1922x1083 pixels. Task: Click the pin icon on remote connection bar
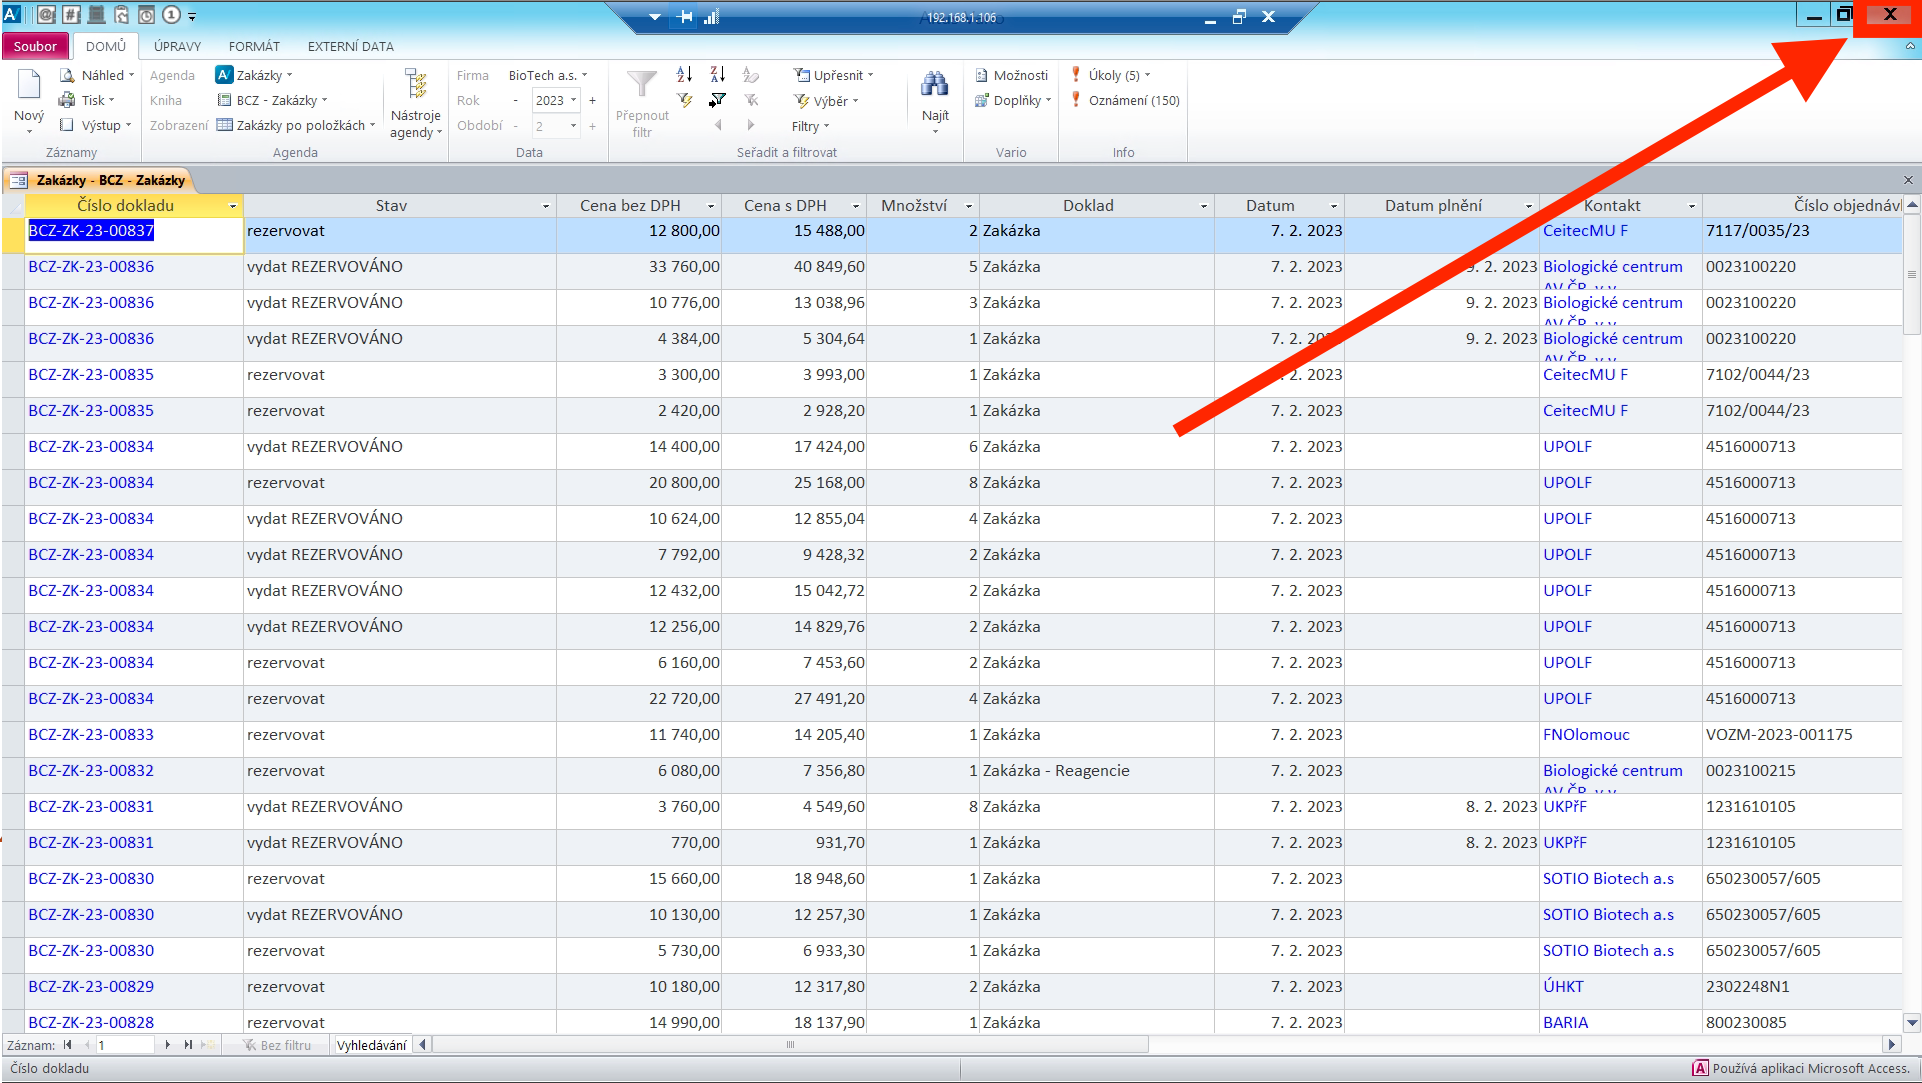click(685, 17)
